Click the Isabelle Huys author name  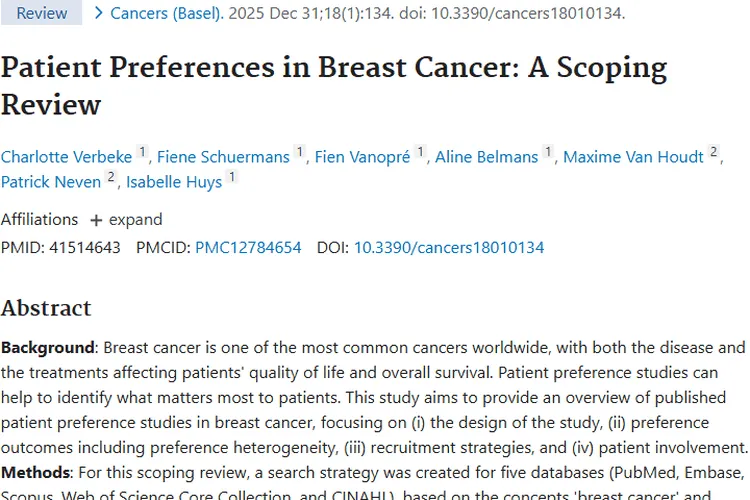tap(174, 182)
